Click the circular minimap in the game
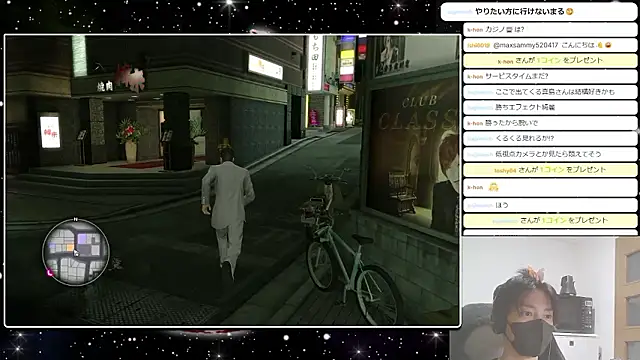640x360 pixels. (x=76, y=252)
